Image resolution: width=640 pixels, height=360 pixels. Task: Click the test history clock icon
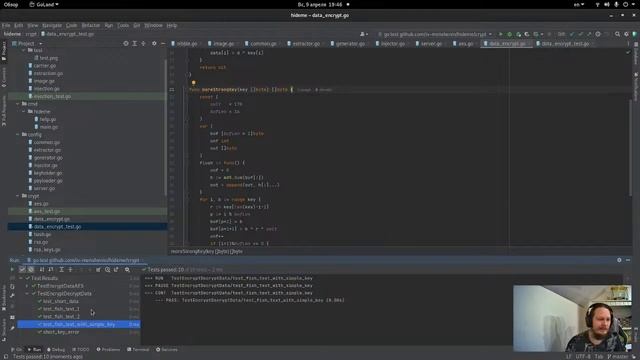coord(107,269)
